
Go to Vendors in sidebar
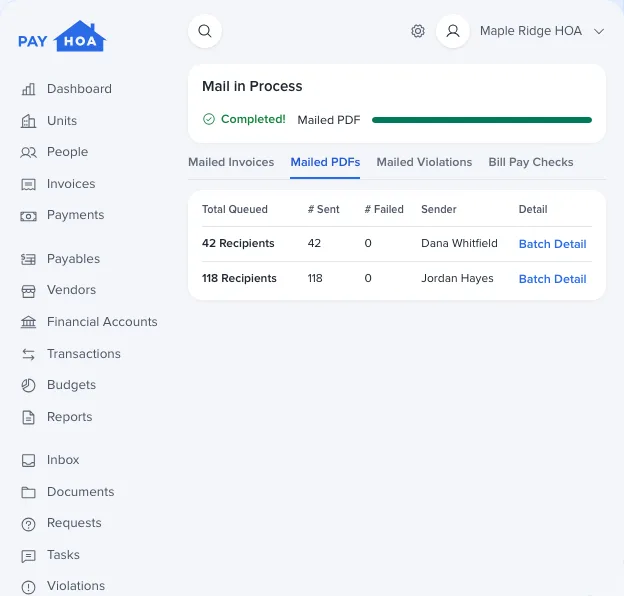[x=71, y=290]
